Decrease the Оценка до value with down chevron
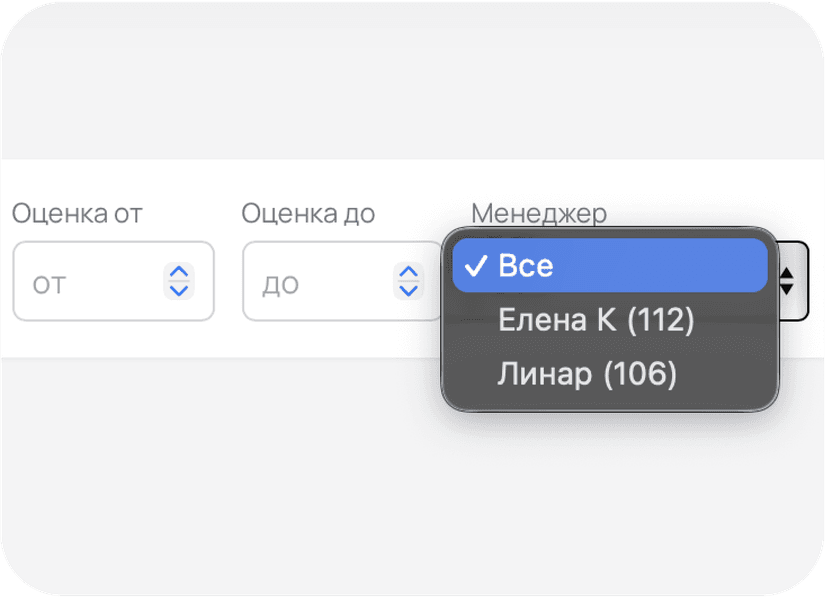Screen dimensions: 828x597 (x=408, y=290)
